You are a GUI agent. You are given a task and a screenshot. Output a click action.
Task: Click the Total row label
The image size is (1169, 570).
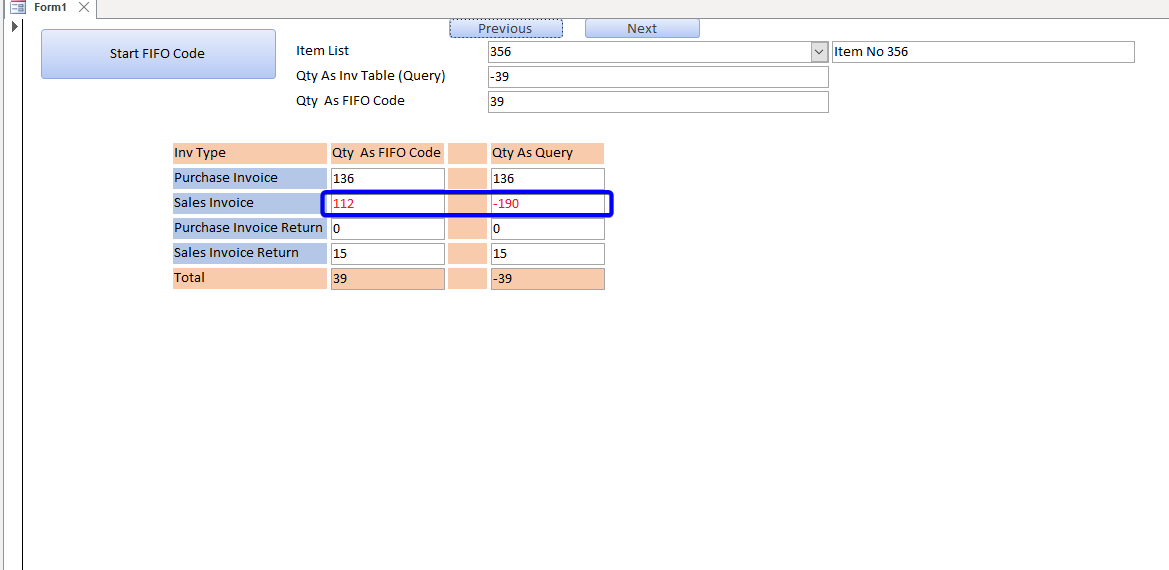coord(250,279)
